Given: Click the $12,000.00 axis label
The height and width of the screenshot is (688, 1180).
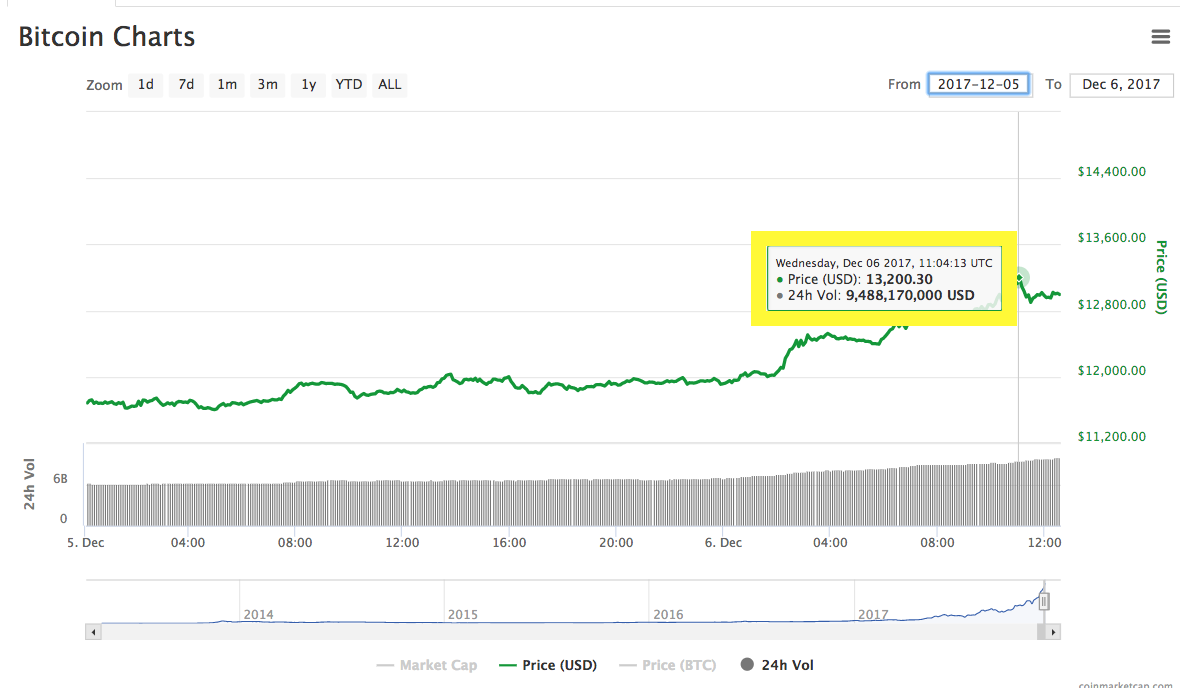Looking at the screenshot, I should [1112, 370].
